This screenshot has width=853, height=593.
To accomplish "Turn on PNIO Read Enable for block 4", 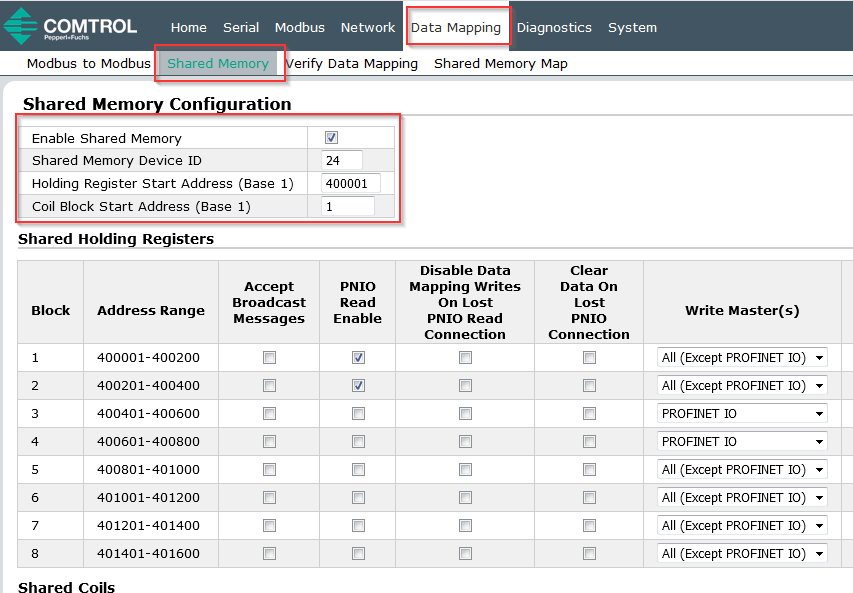I will coord(358,441).
